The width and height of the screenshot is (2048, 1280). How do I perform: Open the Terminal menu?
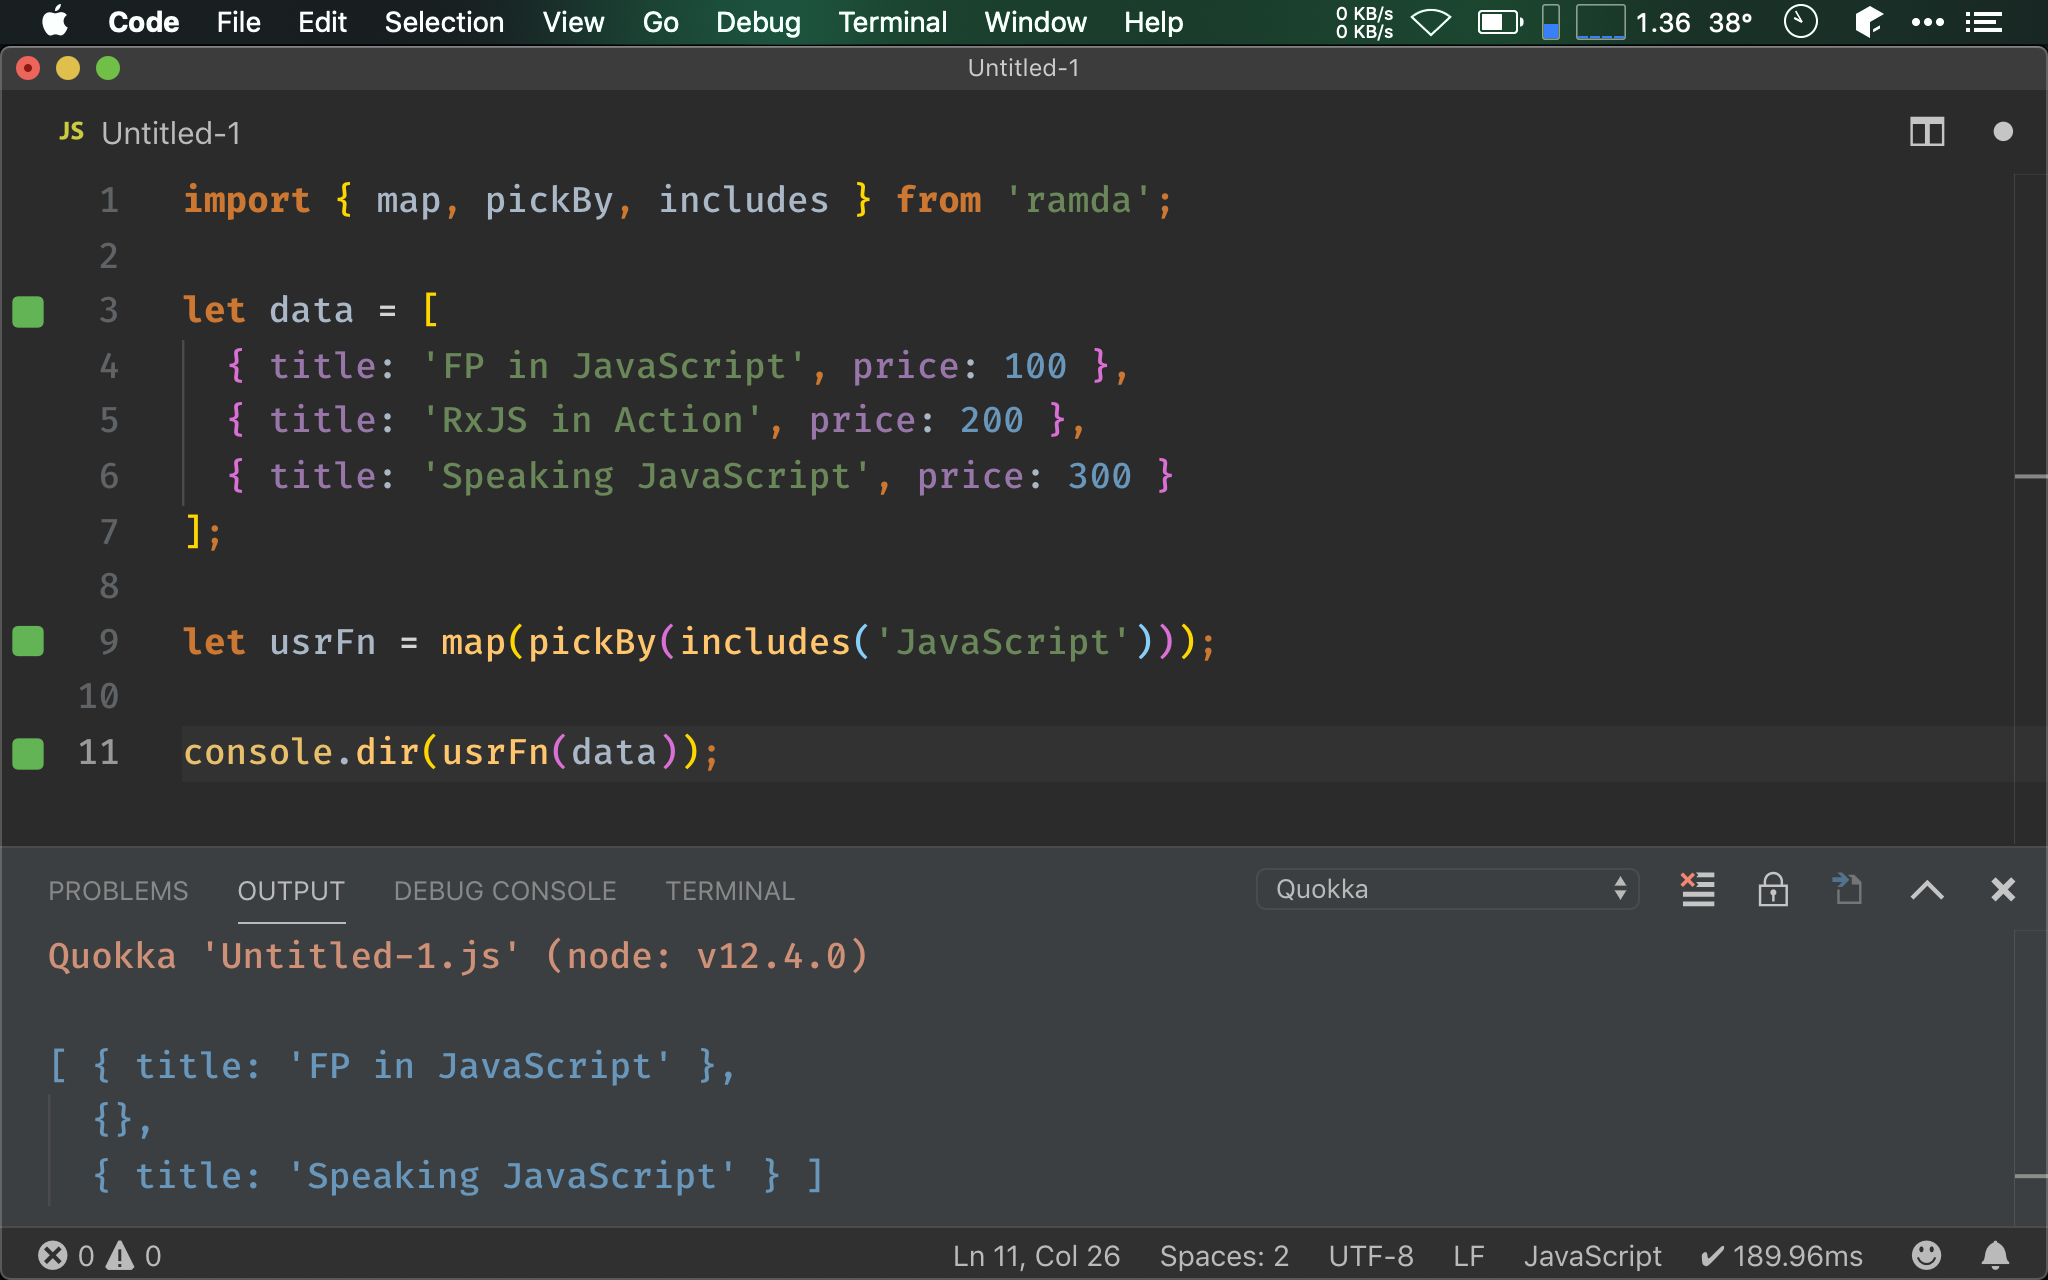[892, 22]
